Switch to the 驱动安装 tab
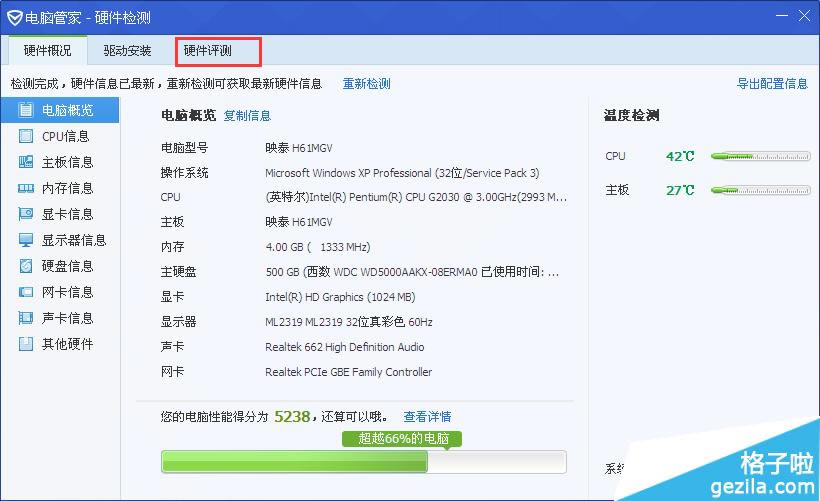Viewport: 820px width, 501px height. click(127, 51)
